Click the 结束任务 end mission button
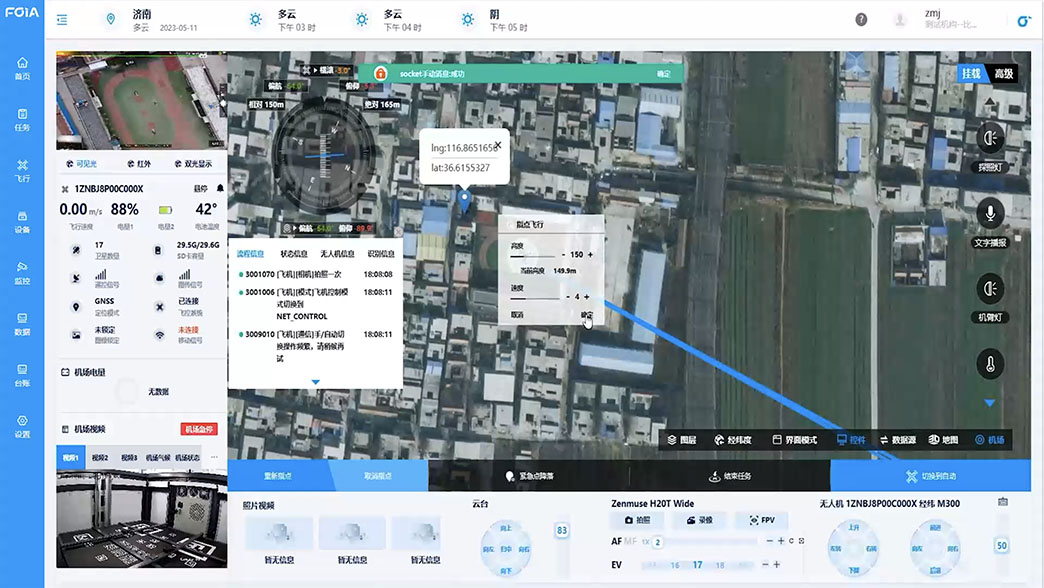 pos(729,476)
